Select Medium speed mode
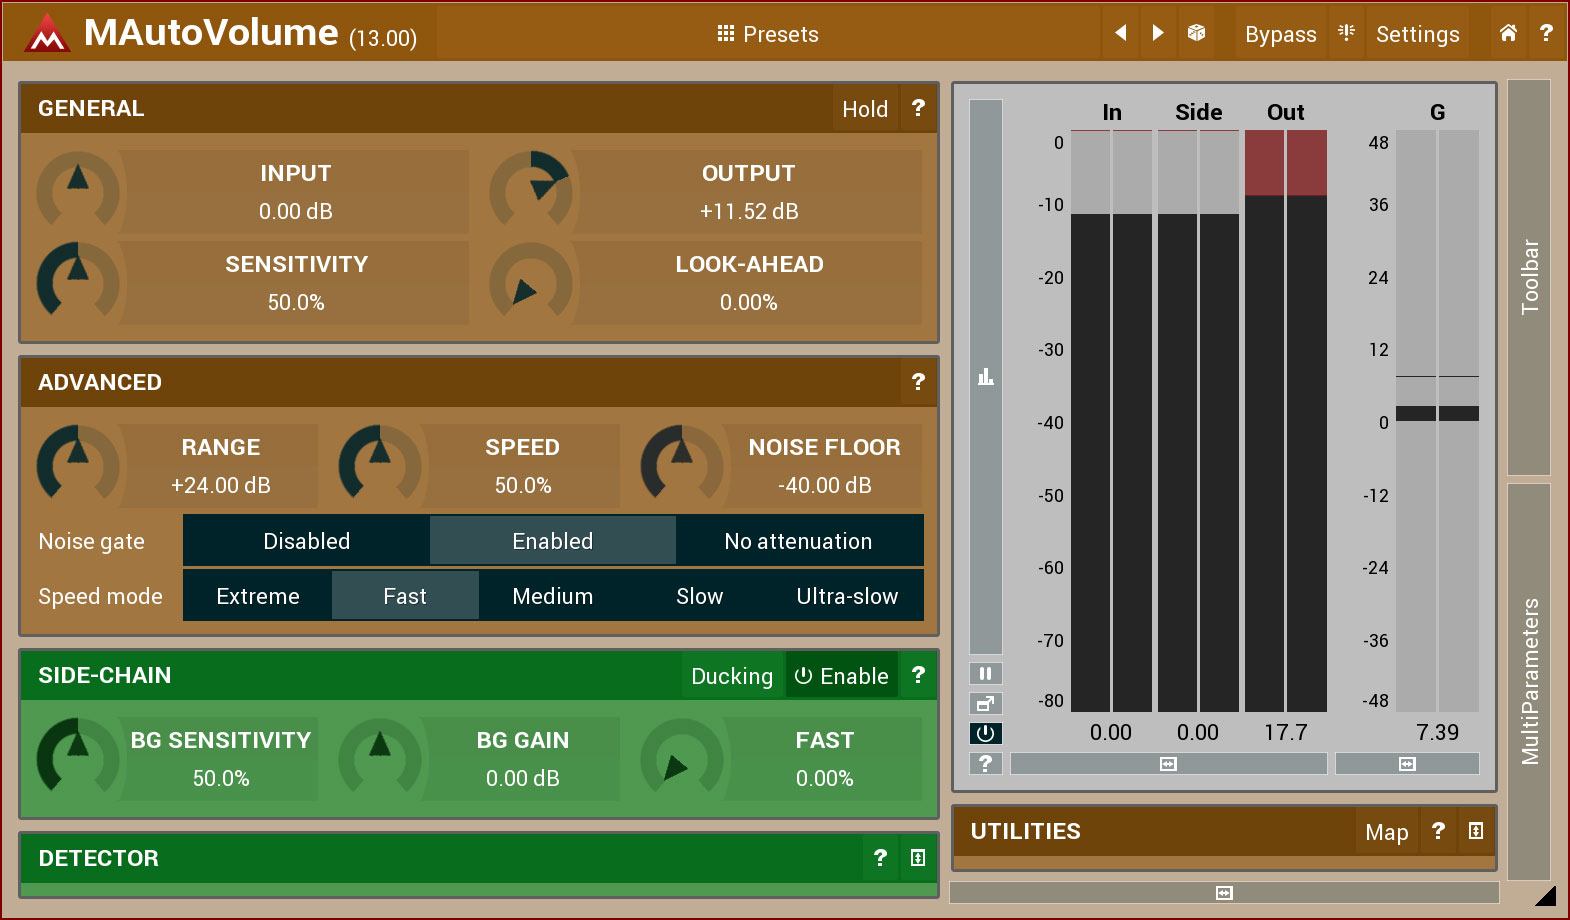The height and width of the screenshot is (920, 1570). tap(552, 596)
